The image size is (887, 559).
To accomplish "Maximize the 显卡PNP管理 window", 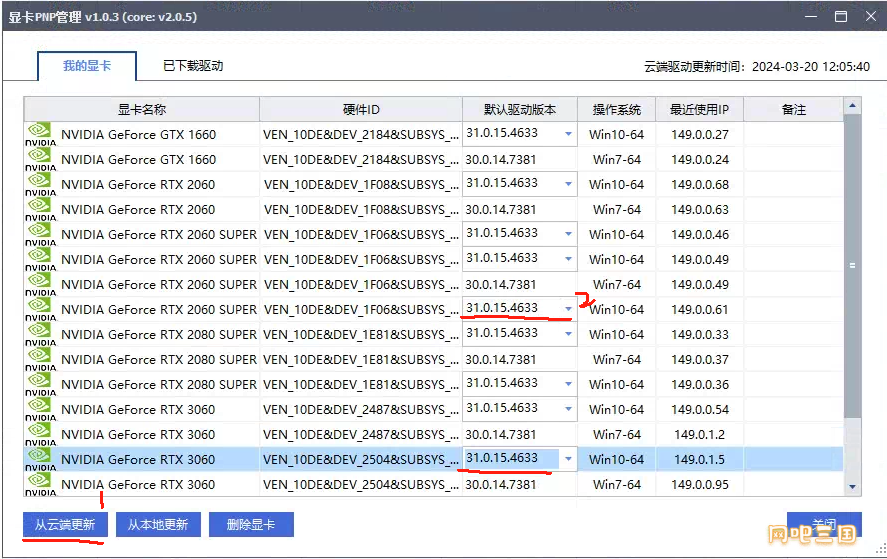I will tap(841, 16).
